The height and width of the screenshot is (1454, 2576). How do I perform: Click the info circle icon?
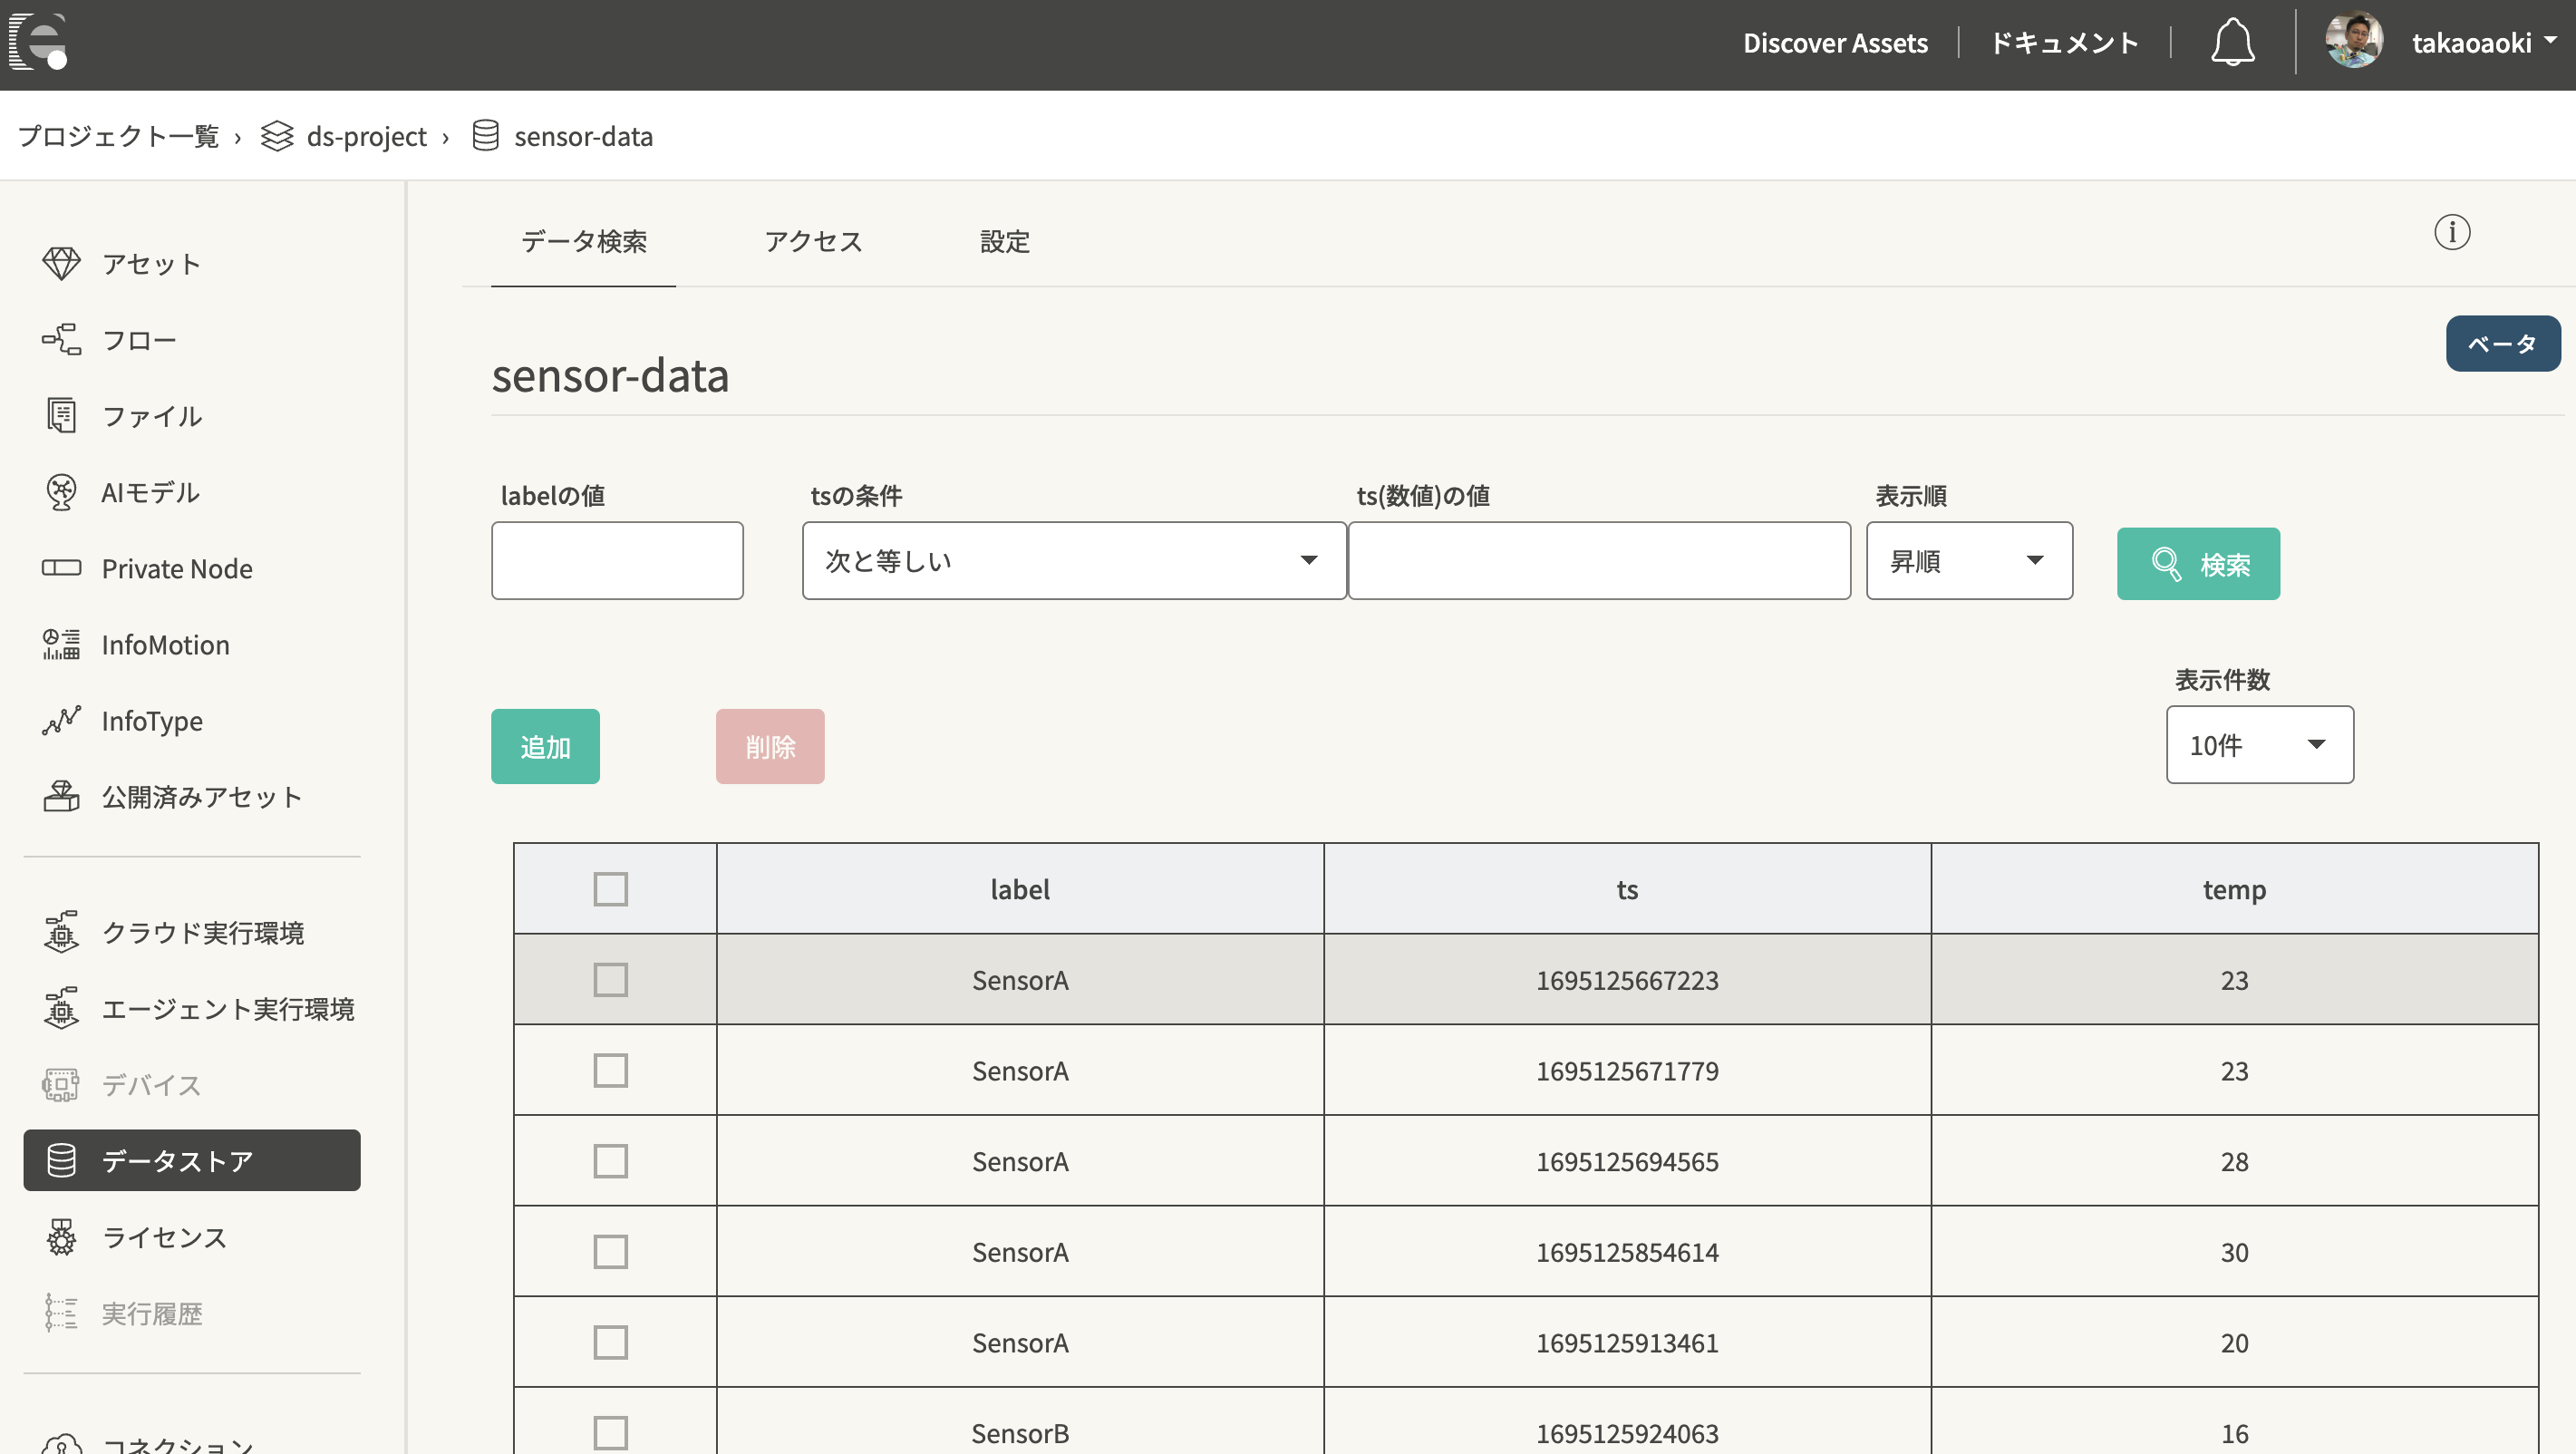pos(2451,232)
